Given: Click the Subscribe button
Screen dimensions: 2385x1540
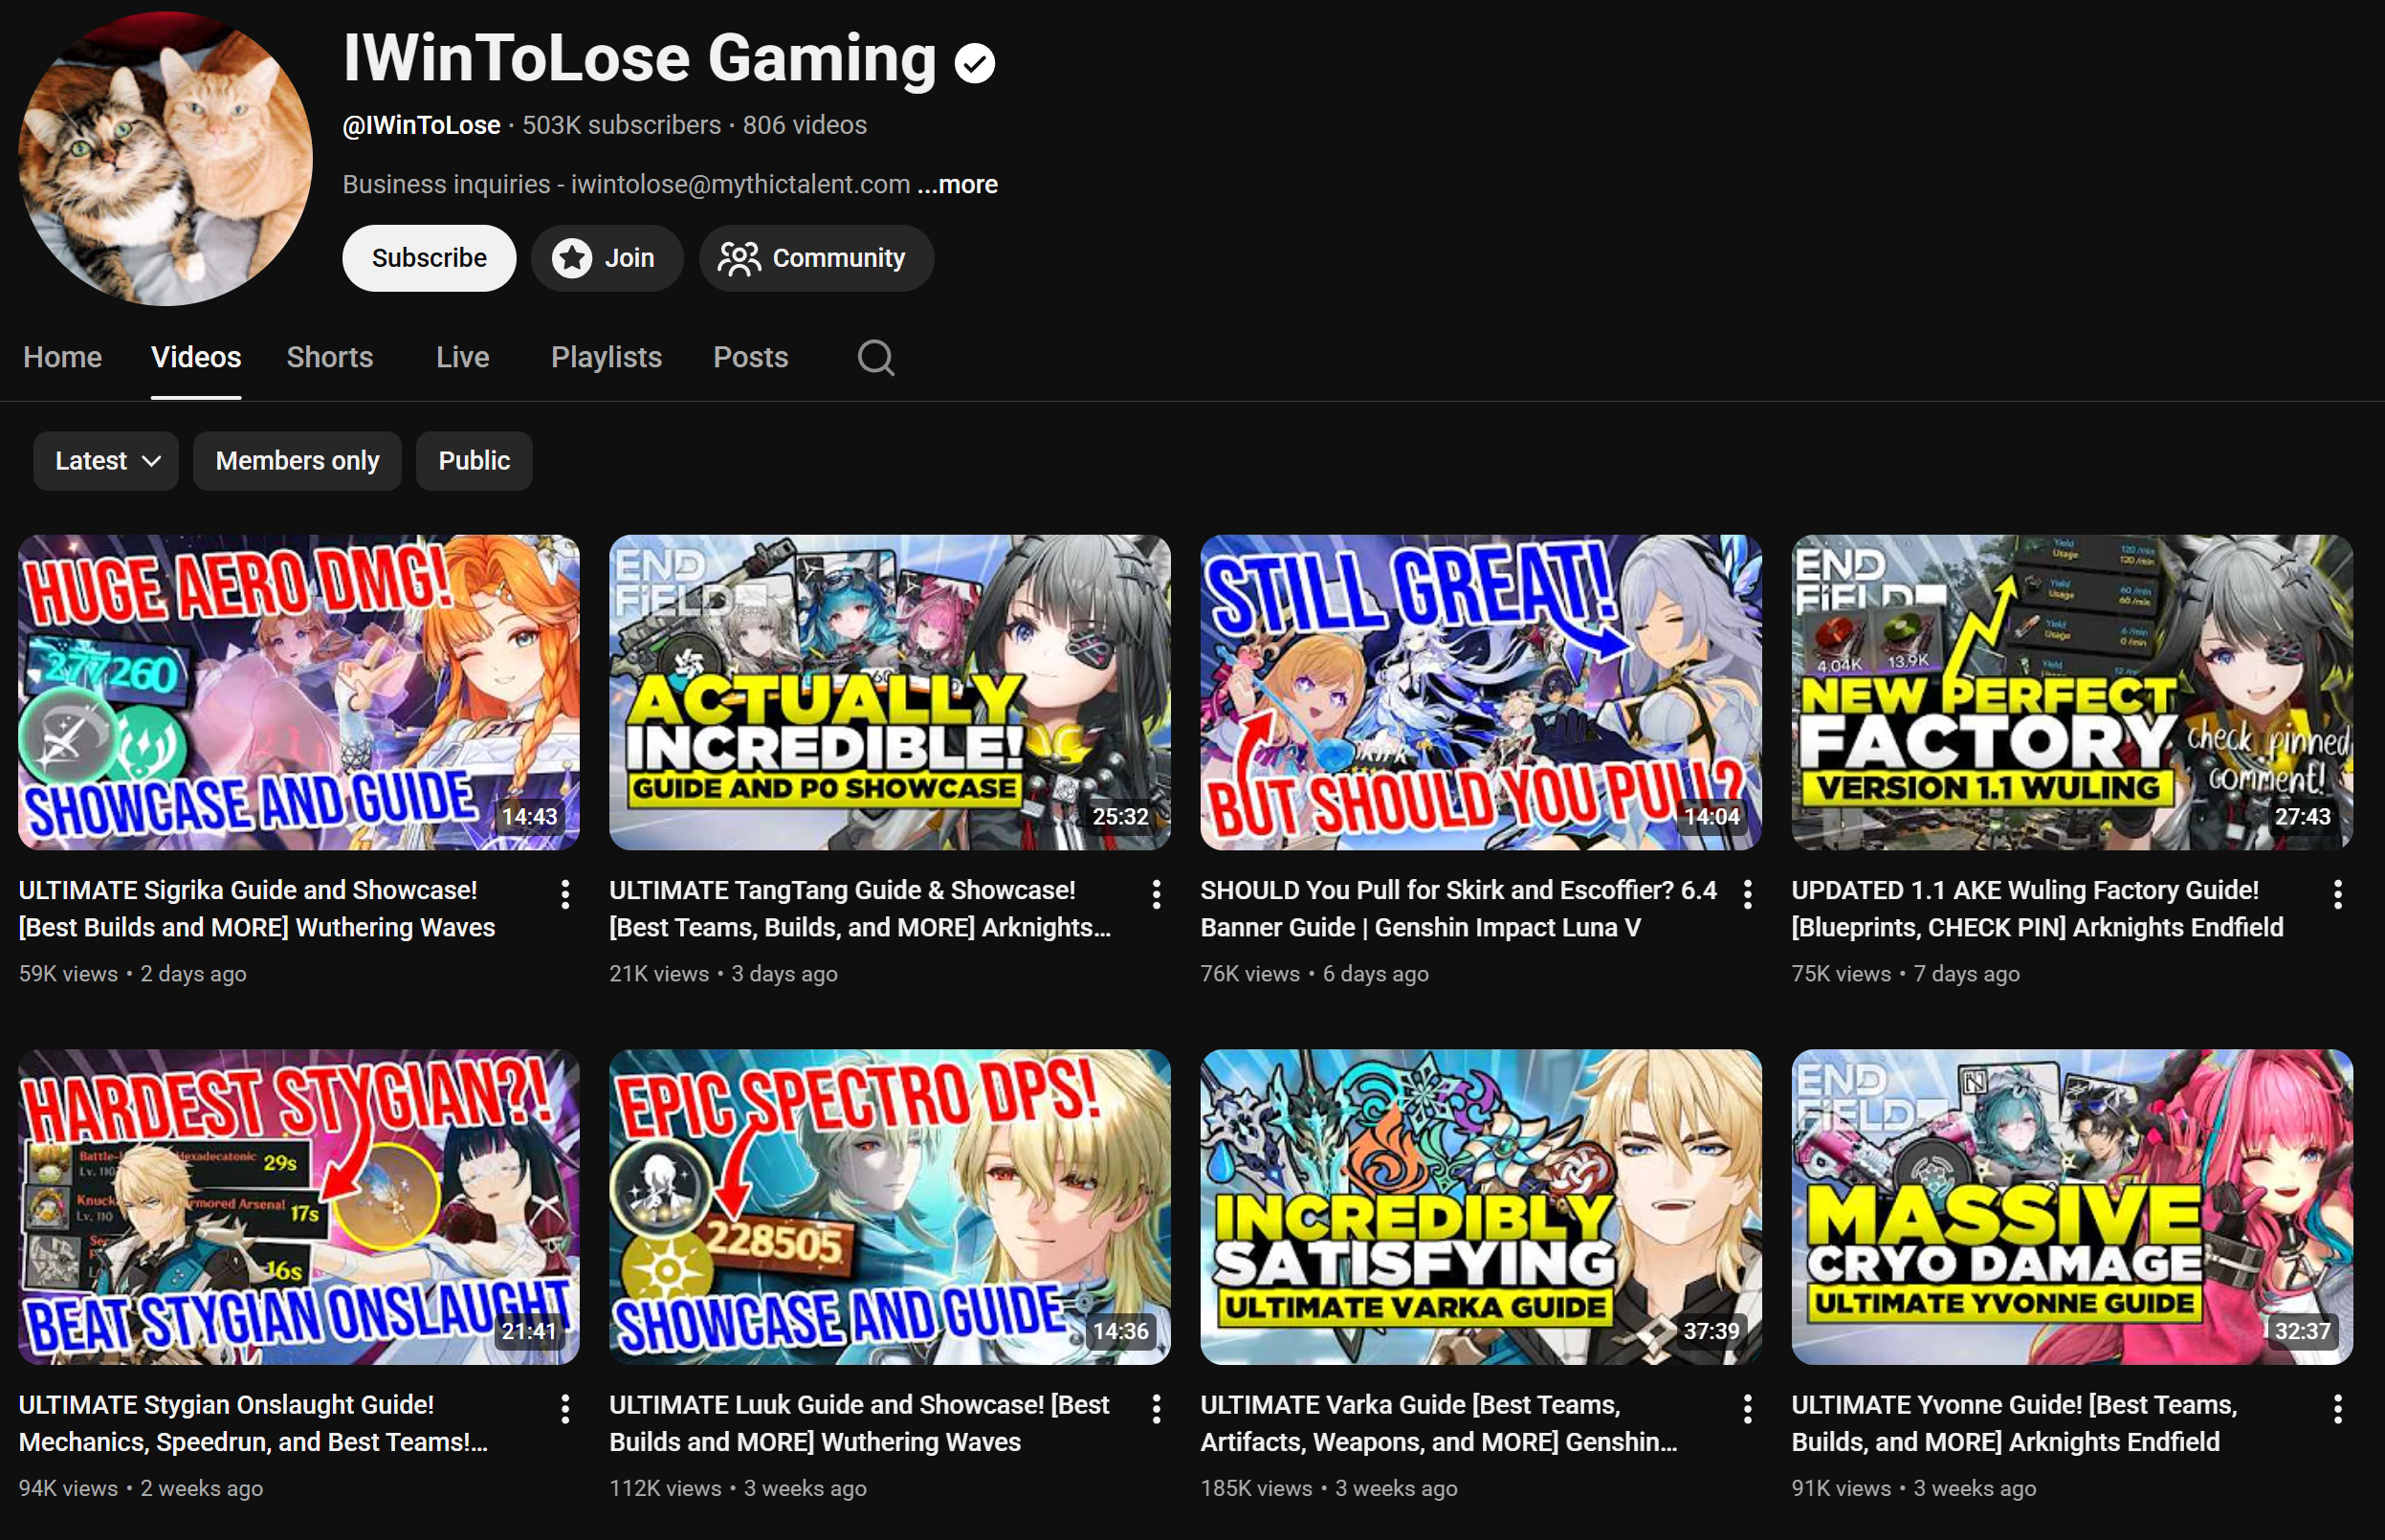Looking at the screenshot, I should 429,258.
